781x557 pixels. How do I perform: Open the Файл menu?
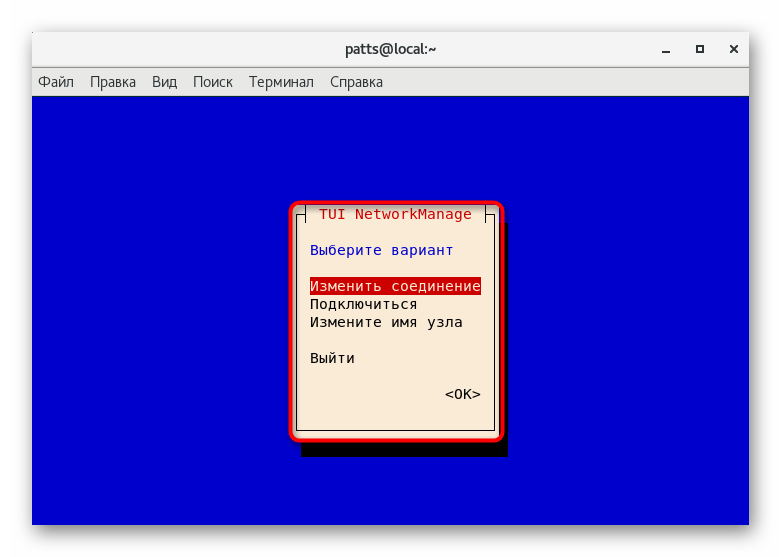click(x=56, y=82)
